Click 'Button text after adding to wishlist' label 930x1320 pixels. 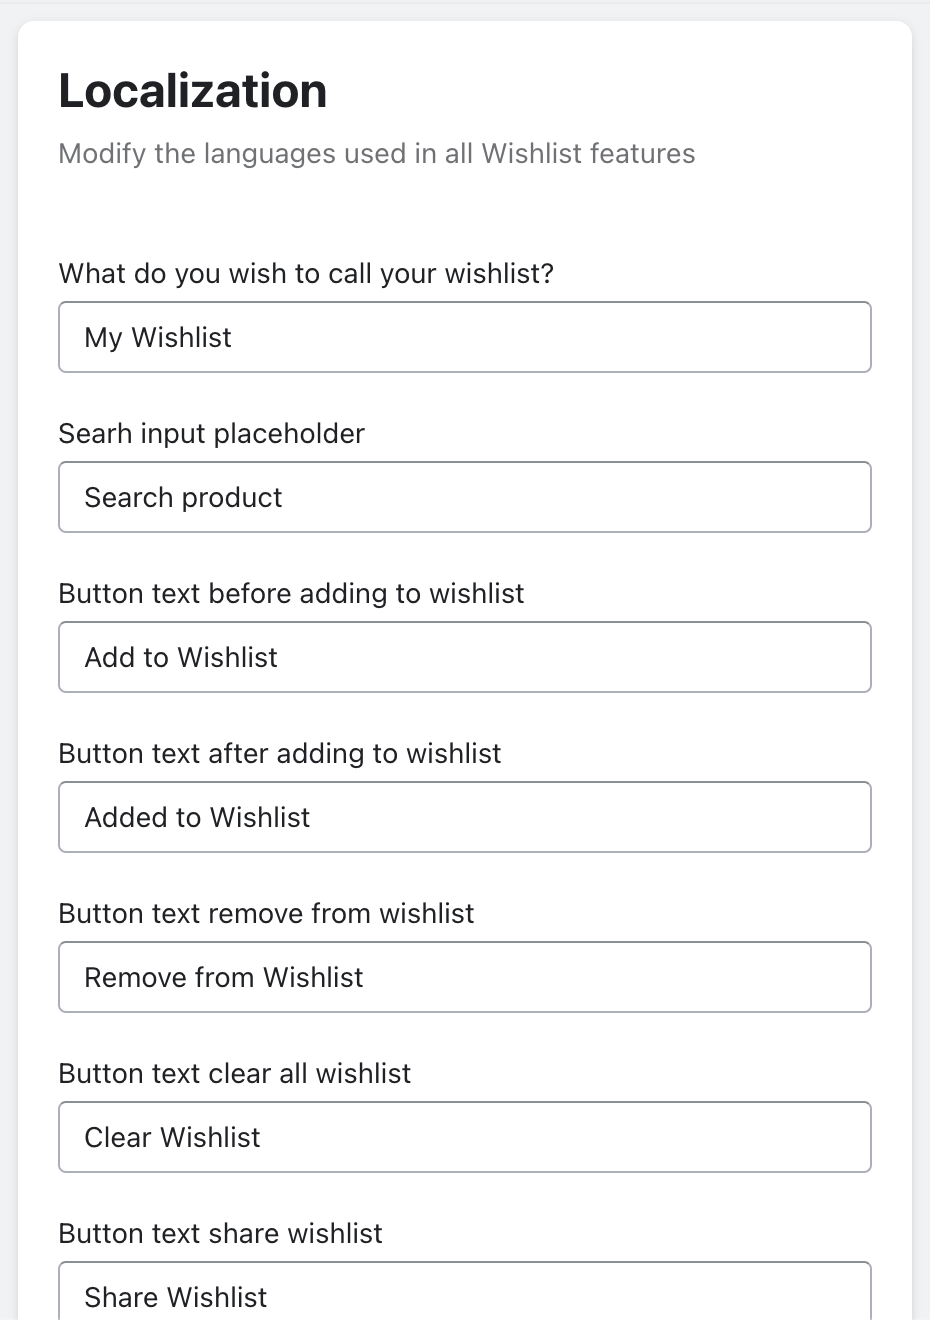point(279,754)
